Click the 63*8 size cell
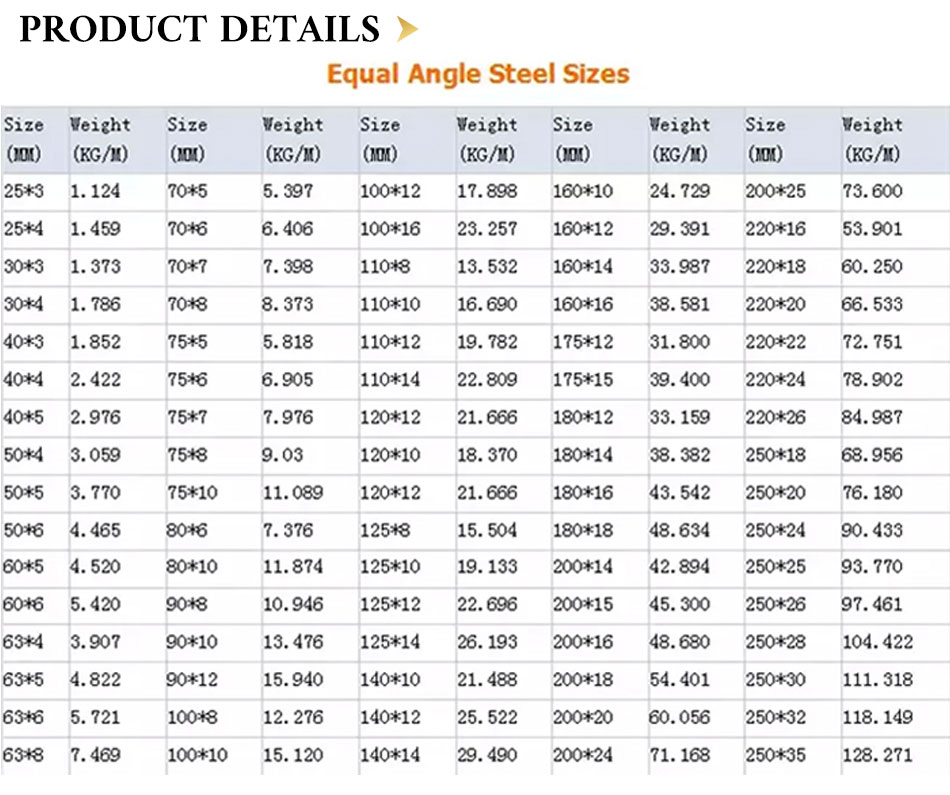Image resolution: width=950 pixels, height=795 pixels. click(x=25, y=755)
